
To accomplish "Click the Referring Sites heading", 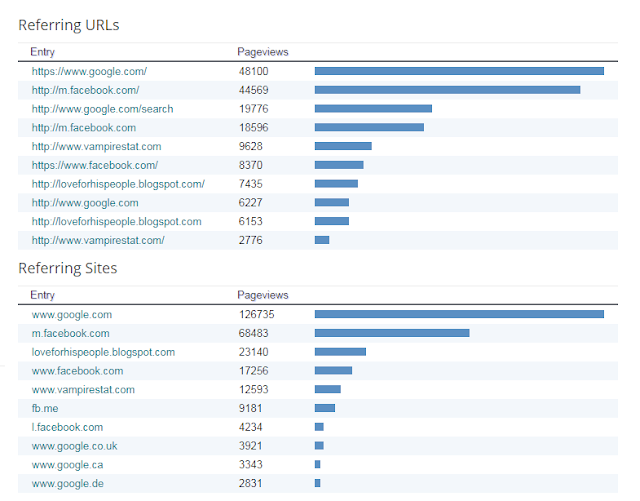I will 68,269.
